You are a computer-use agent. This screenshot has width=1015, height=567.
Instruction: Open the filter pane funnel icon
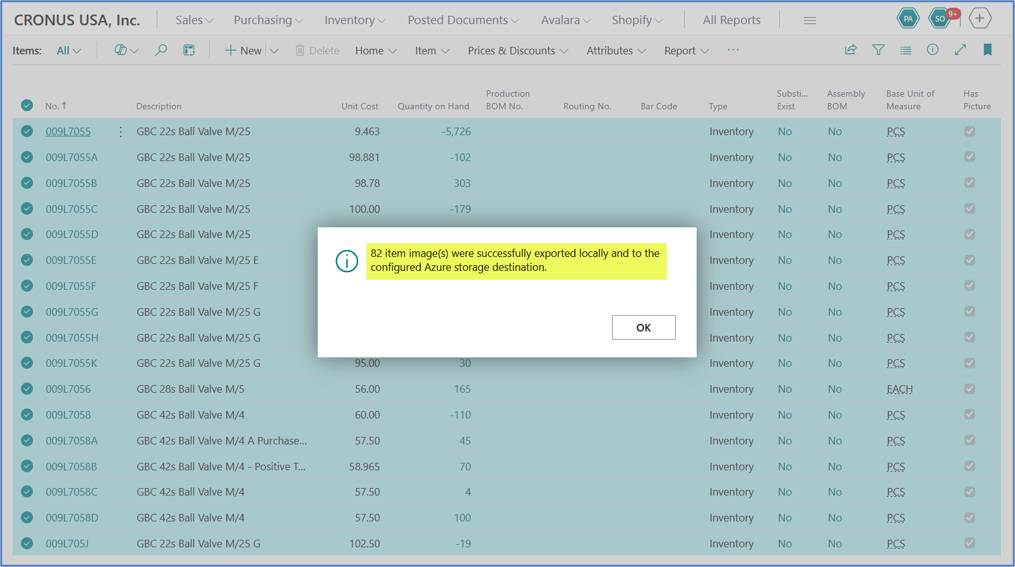coord(878,50)
